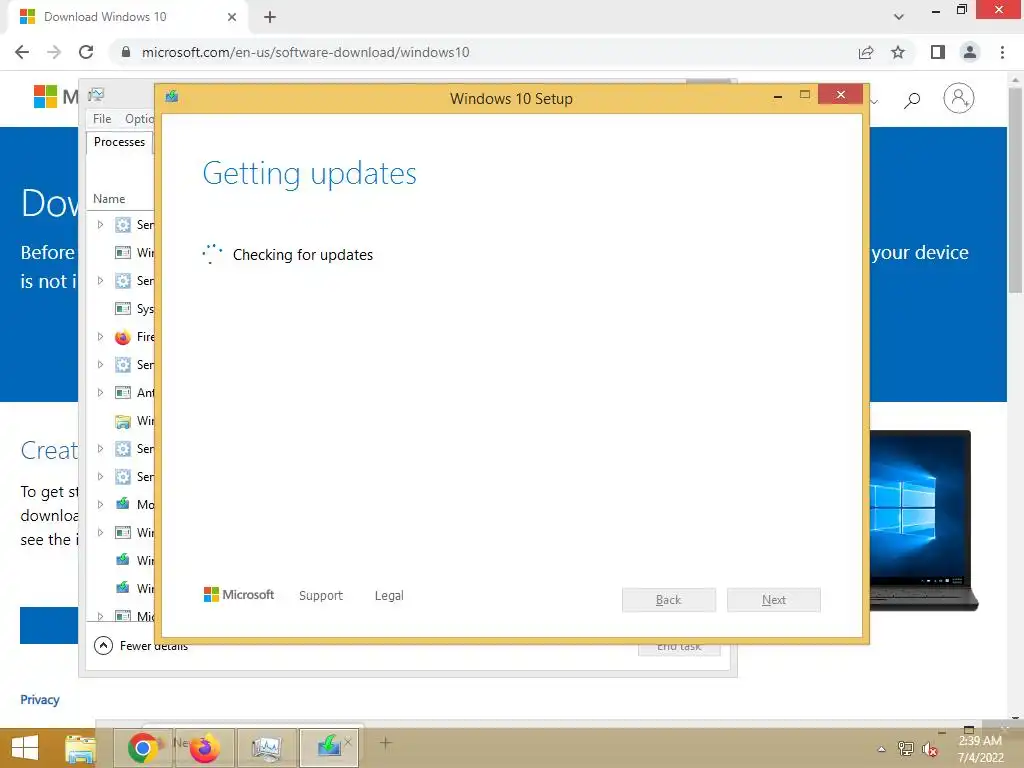Click the Task Manager title bar icon

tap(96, 95)
